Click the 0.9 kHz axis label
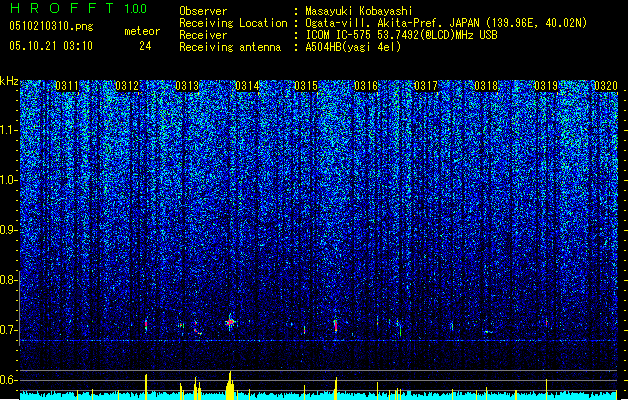Viewport: 629px width, 400px height. tap(9, 230)
